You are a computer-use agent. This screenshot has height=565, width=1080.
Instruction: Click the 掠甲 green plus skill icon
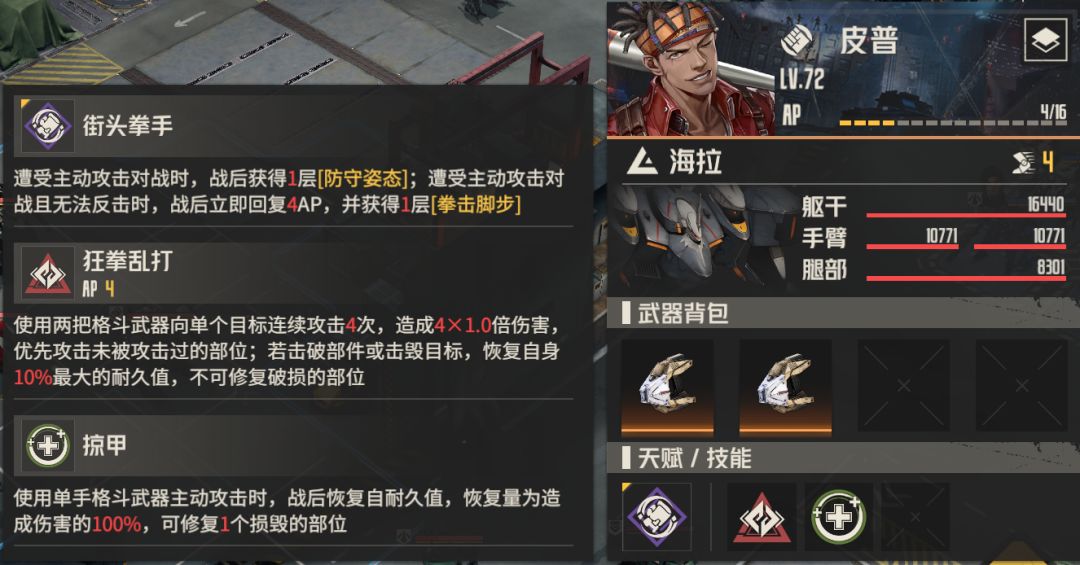pos(47,445)
